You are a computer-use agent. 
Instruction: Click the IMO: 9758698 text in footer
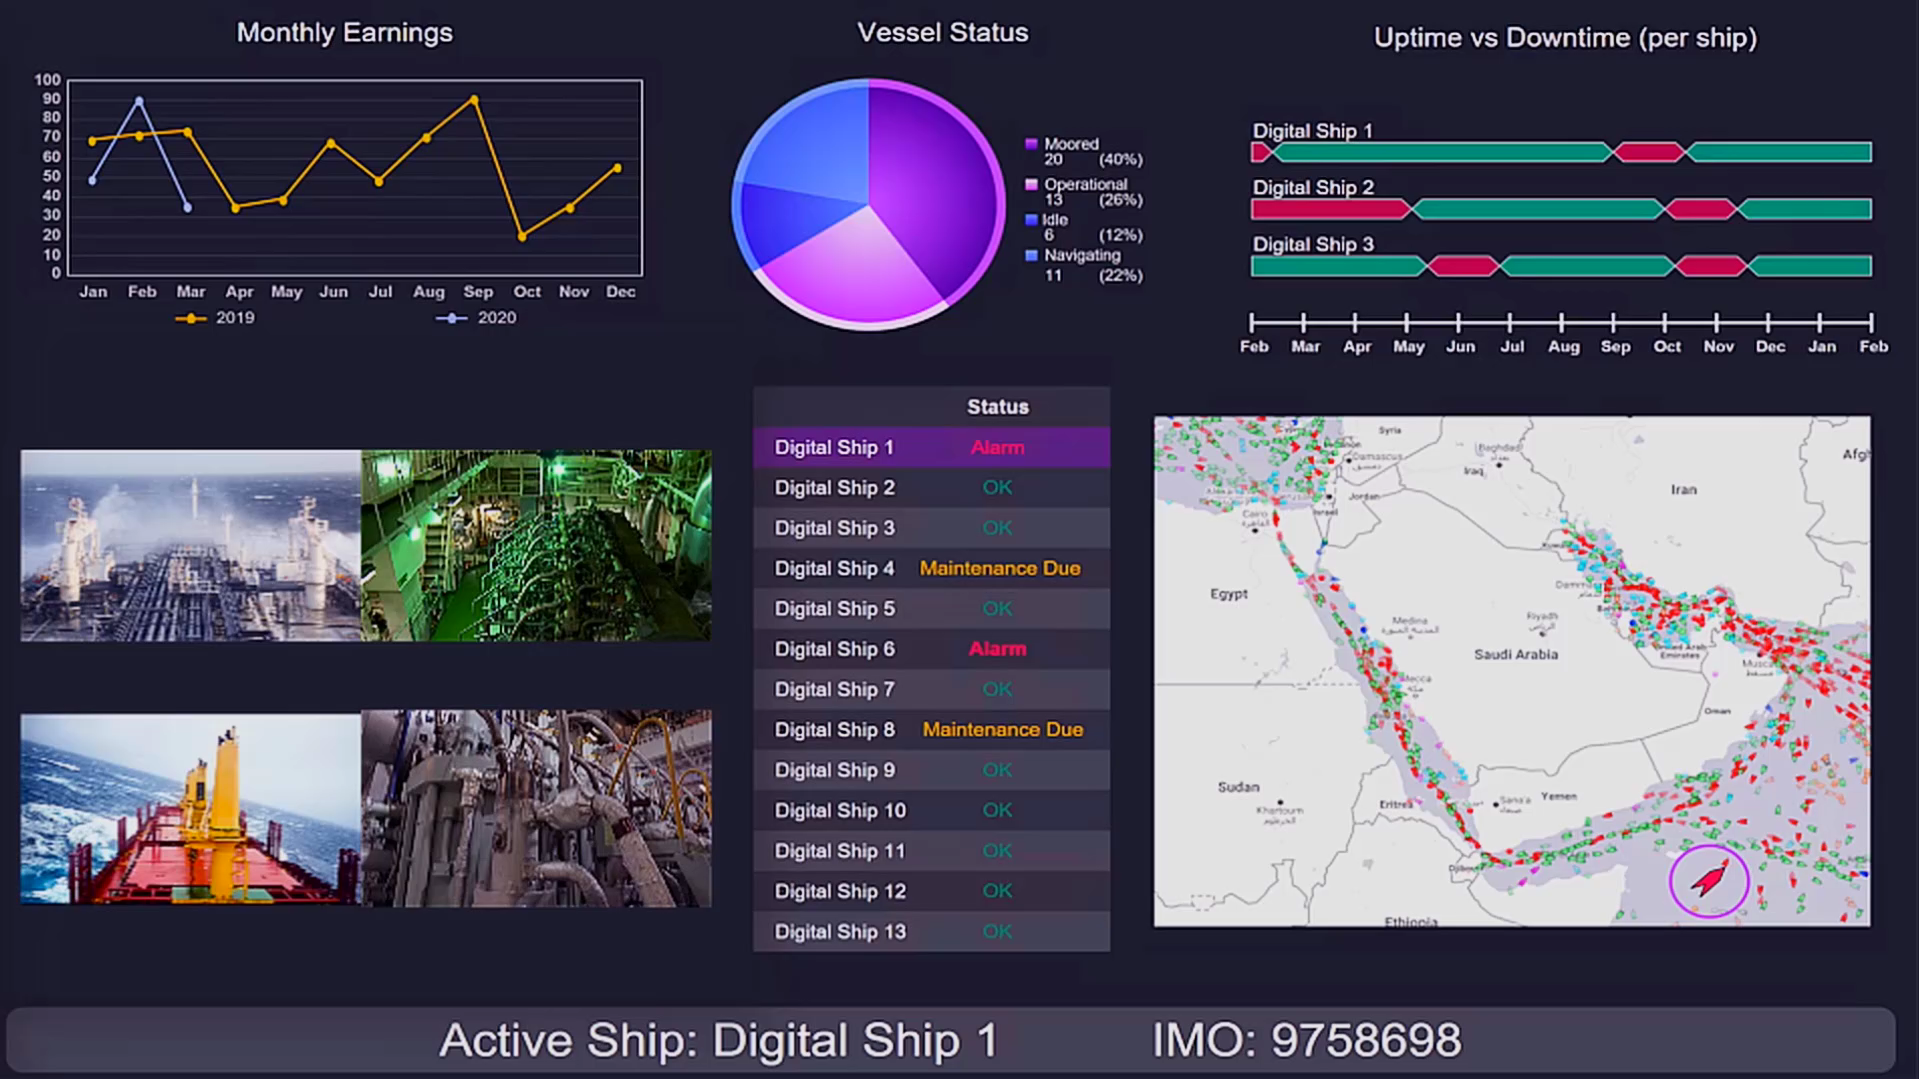coord(1306,1040)
